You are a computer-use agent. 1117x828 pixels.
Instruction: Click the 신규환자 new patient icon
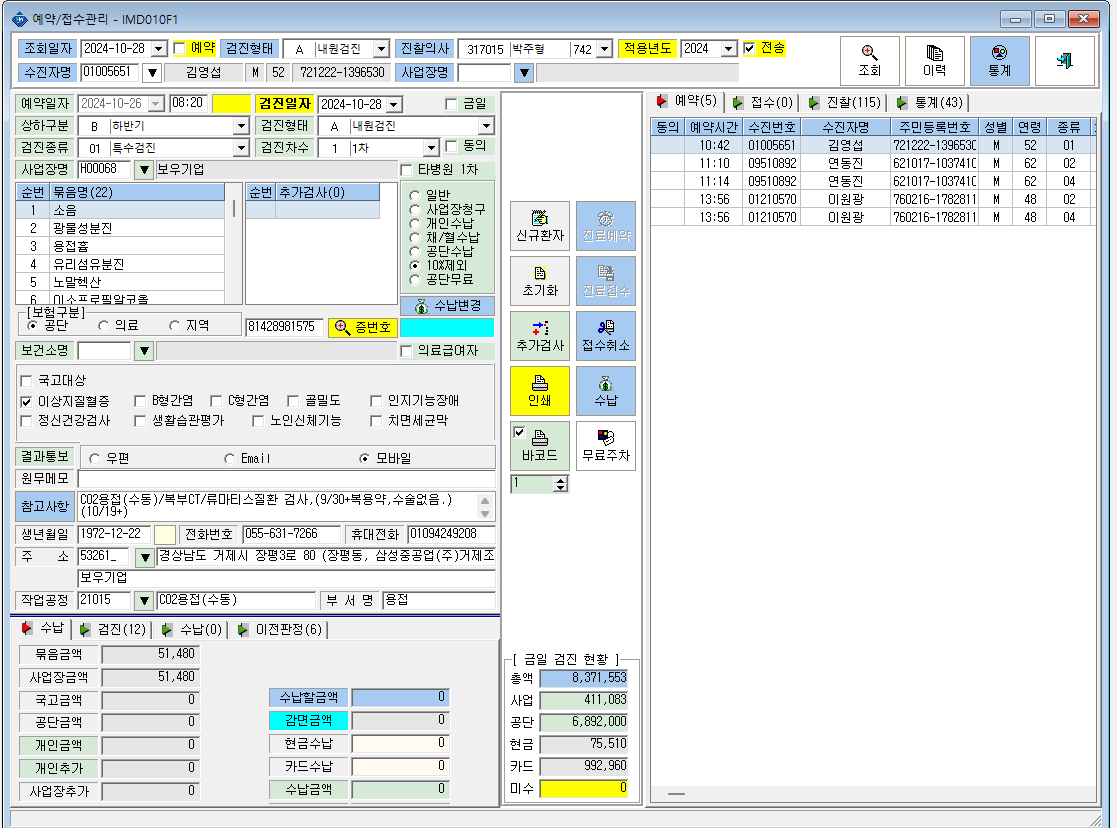[x=539, y=226]
